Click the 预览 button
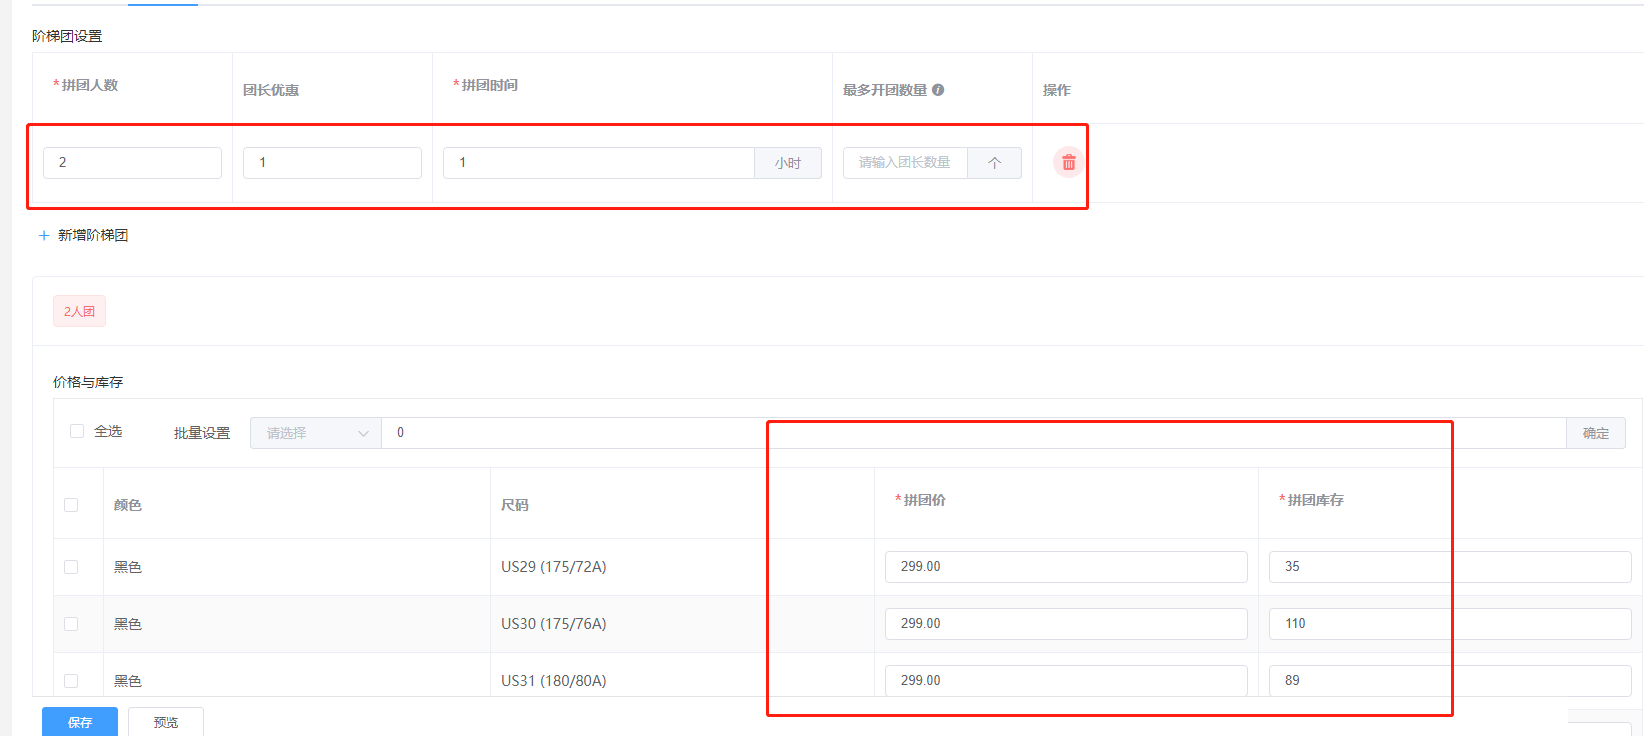This screenshot has width=1644, height=736. 166,722
